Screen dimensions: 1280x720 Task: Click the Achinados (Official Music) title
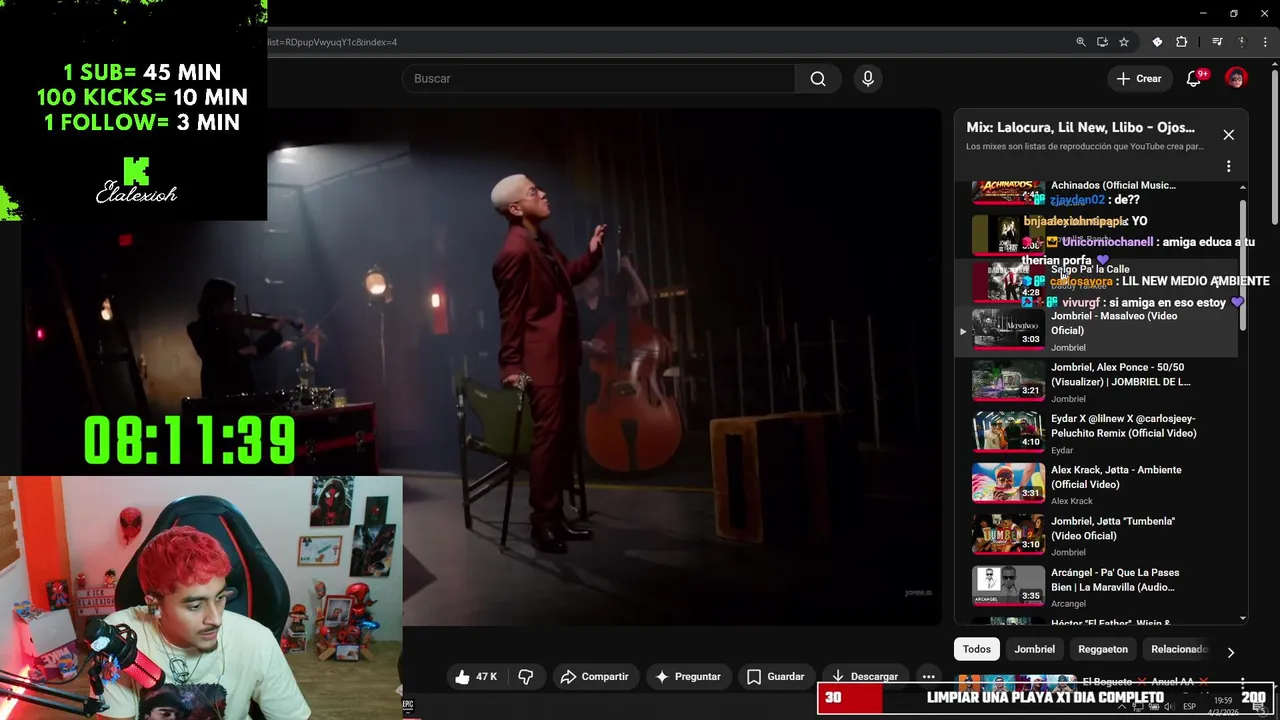1113,186
